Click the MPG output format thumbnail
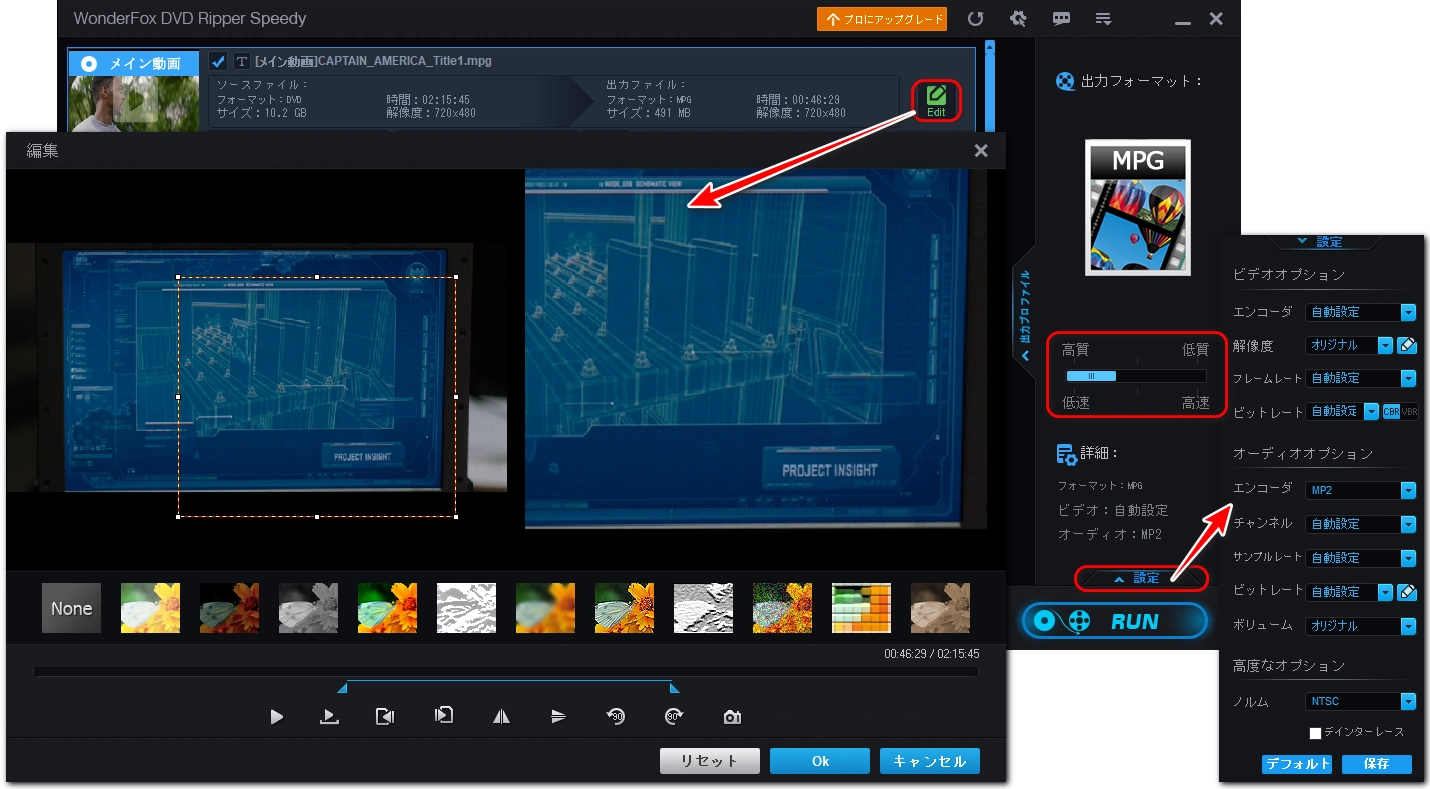The width and height of the screenshot is (1430, 789). (x=1138, y=207)
